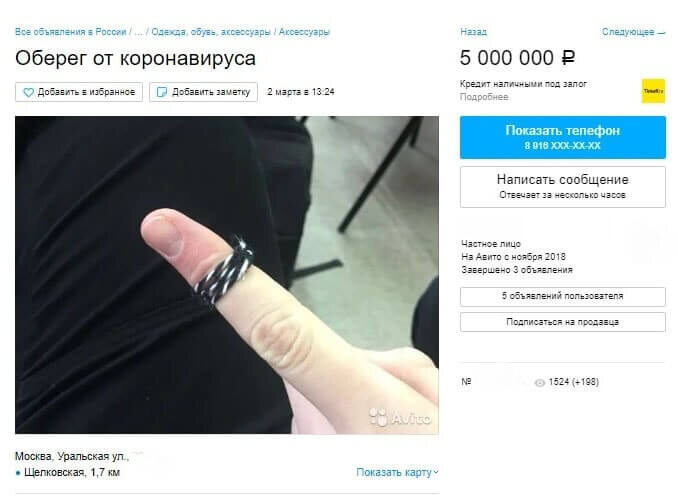Open 5 объявлений пользователя
Viewport: 678px width, 497px height.
563,296
